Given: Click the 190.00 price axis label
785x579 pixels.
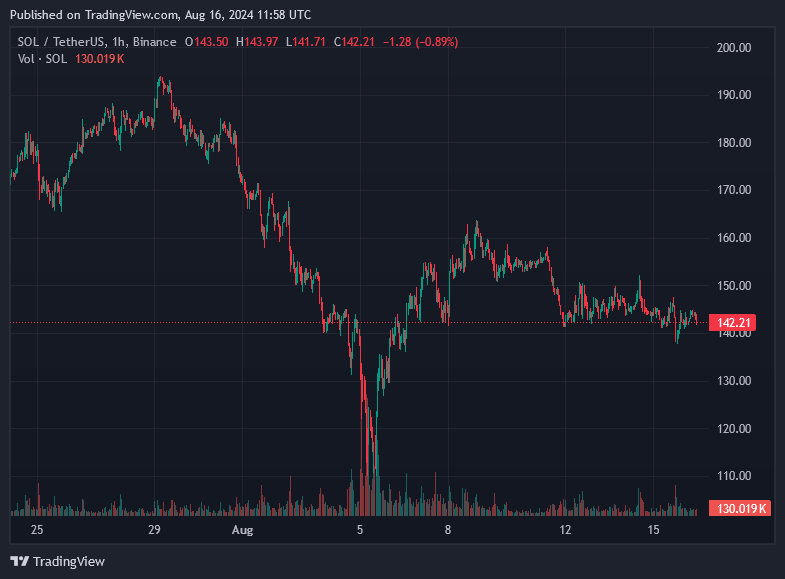Looking at the screenshot, I should tap(734, 95).
